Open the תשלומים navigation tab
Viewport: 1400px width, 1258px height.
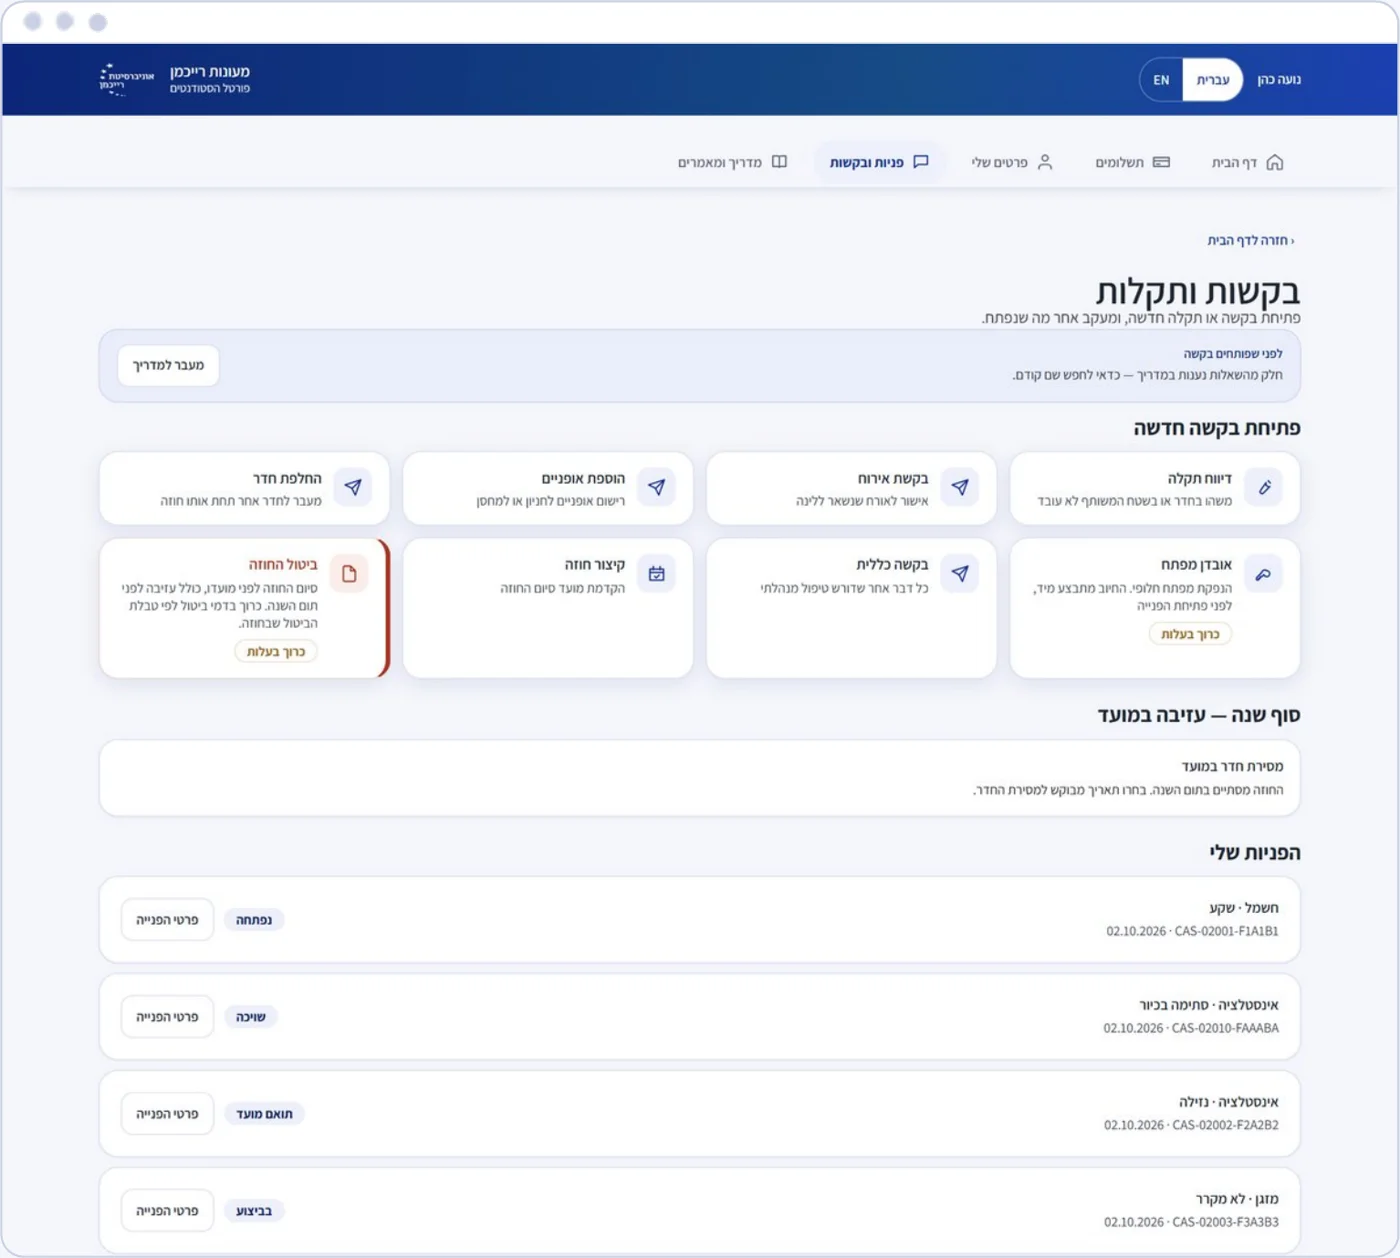(x=1132, y=162)
